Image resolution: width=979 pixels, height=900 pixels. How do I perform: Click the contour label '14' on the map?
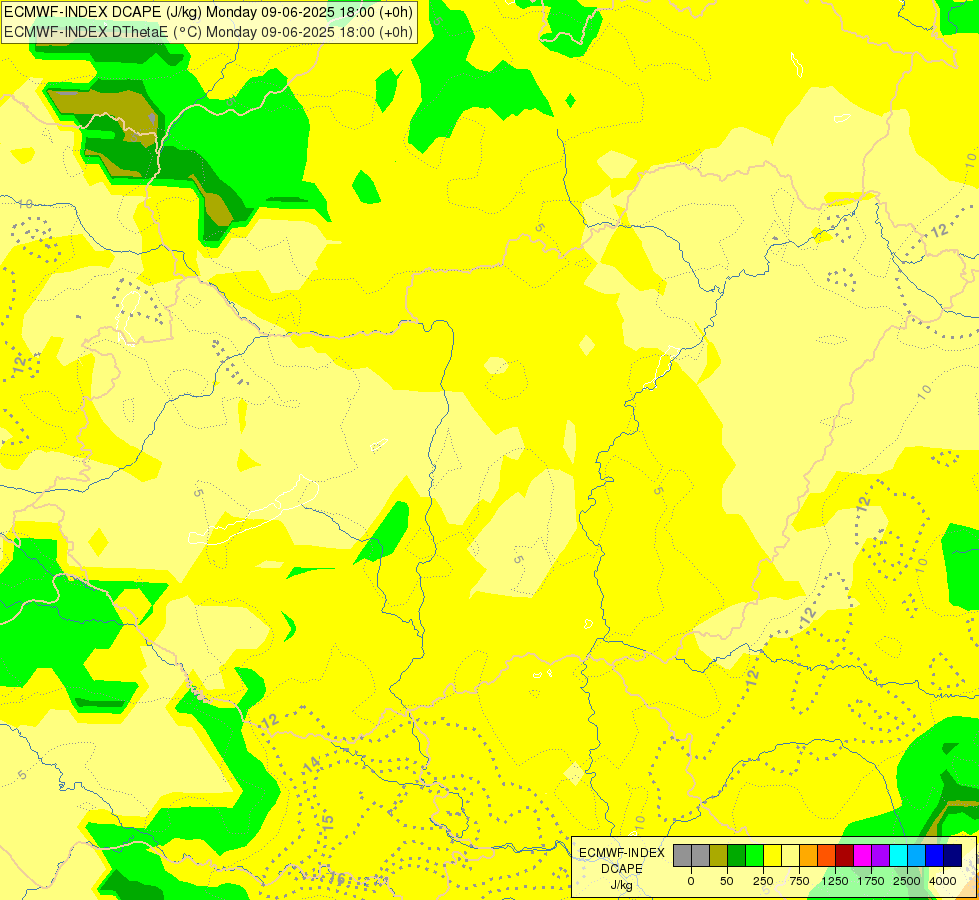(x=312, y=763)
